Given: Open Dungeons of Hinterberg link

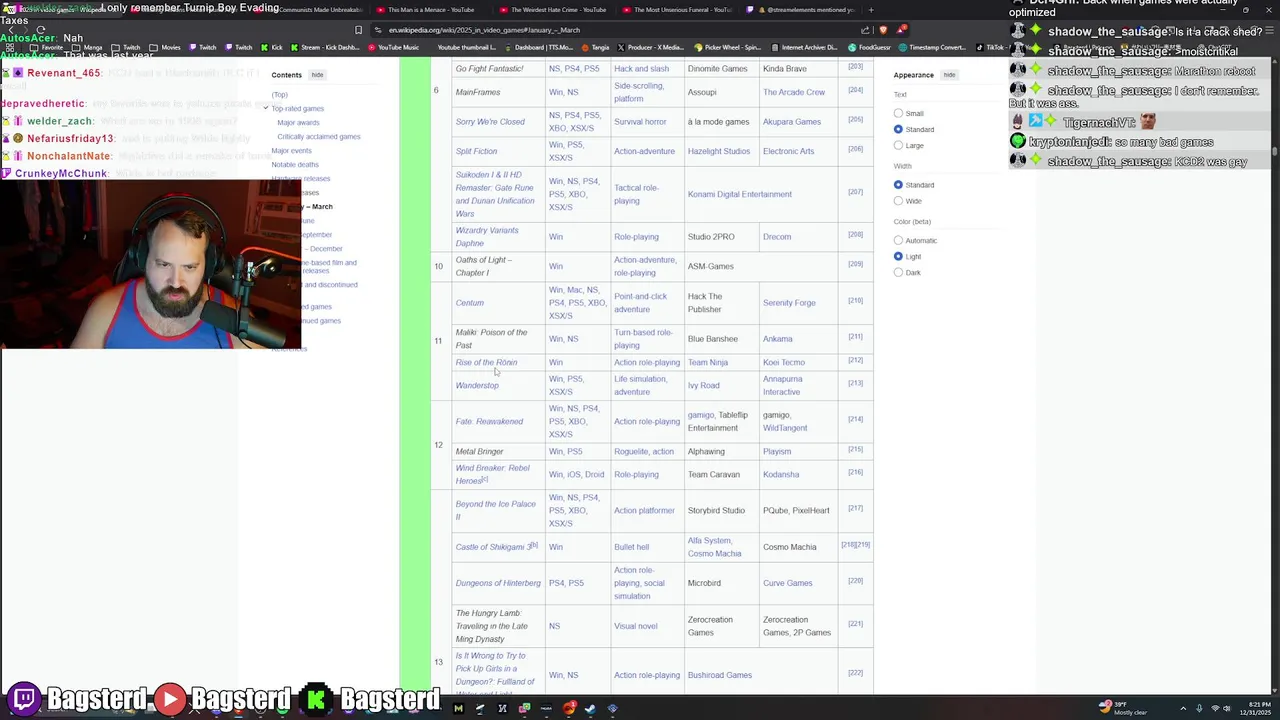Looking at the screenshot, I should click(498, 583).
